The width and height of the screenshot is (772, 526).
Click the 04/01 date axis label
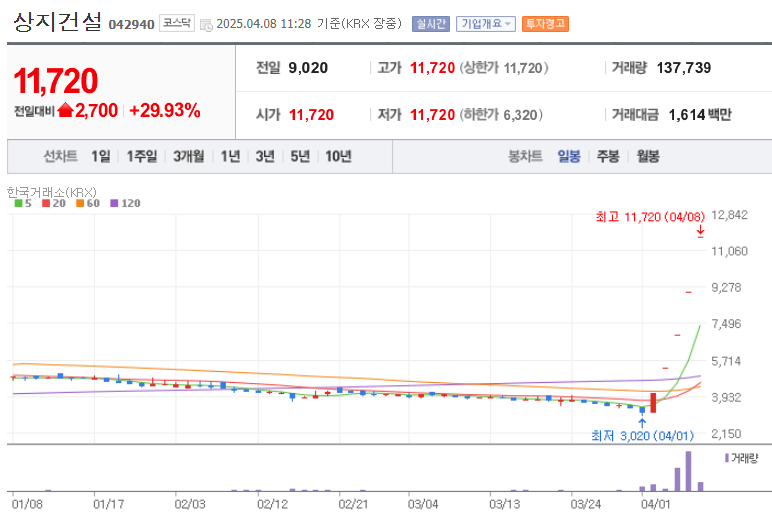655,504
